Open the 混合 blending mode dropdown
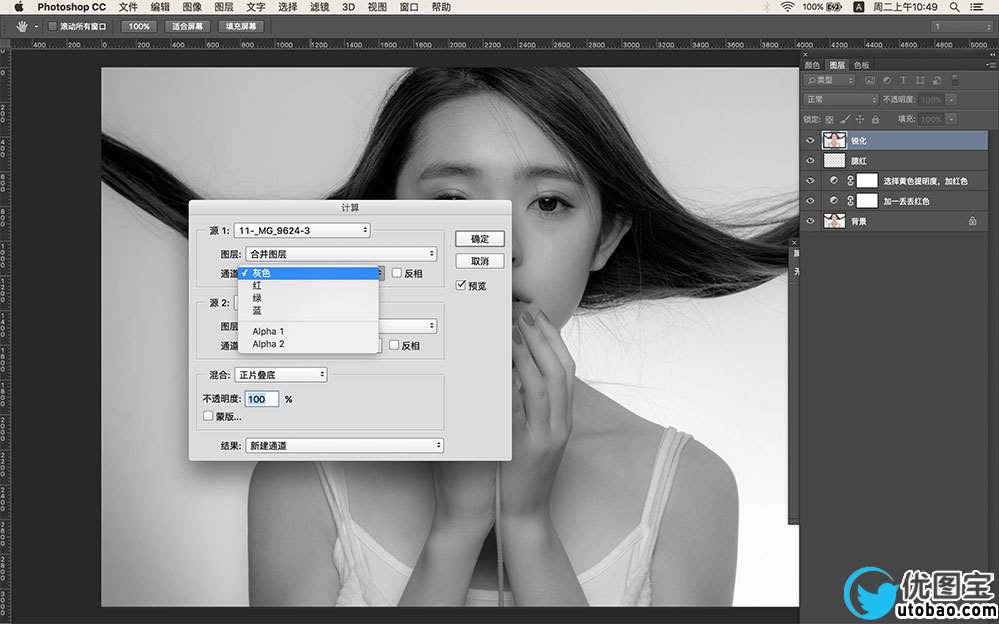 point(281,375)
